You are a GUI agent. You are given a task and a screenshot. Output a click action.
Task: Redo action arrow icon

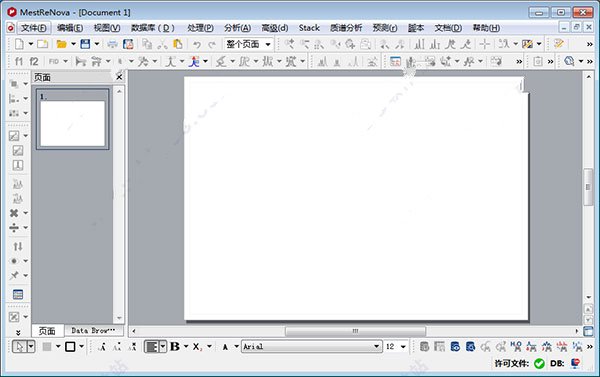point(212,44)
